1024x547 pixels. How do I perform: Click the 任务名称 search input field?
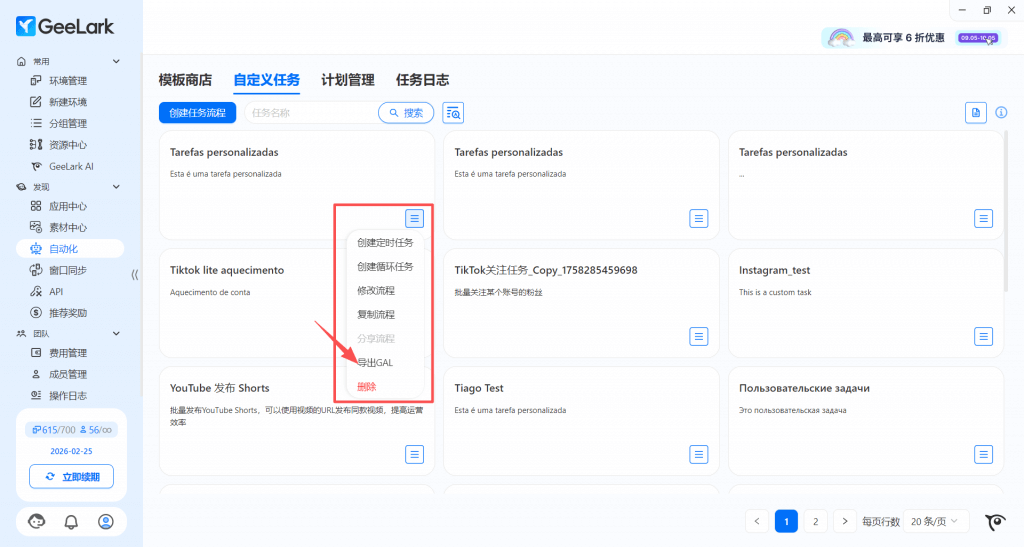310,113
